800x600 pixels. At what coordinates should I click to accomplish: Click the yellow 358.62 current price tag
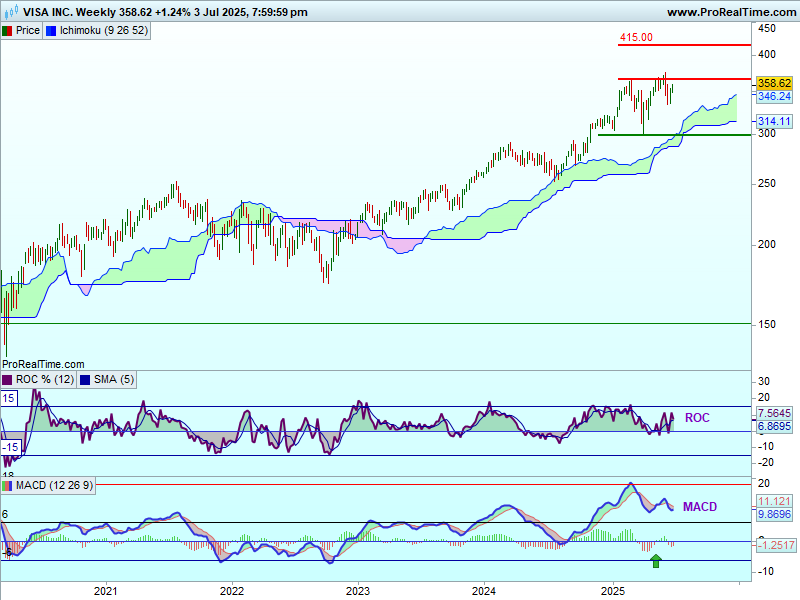pos(775,83)
